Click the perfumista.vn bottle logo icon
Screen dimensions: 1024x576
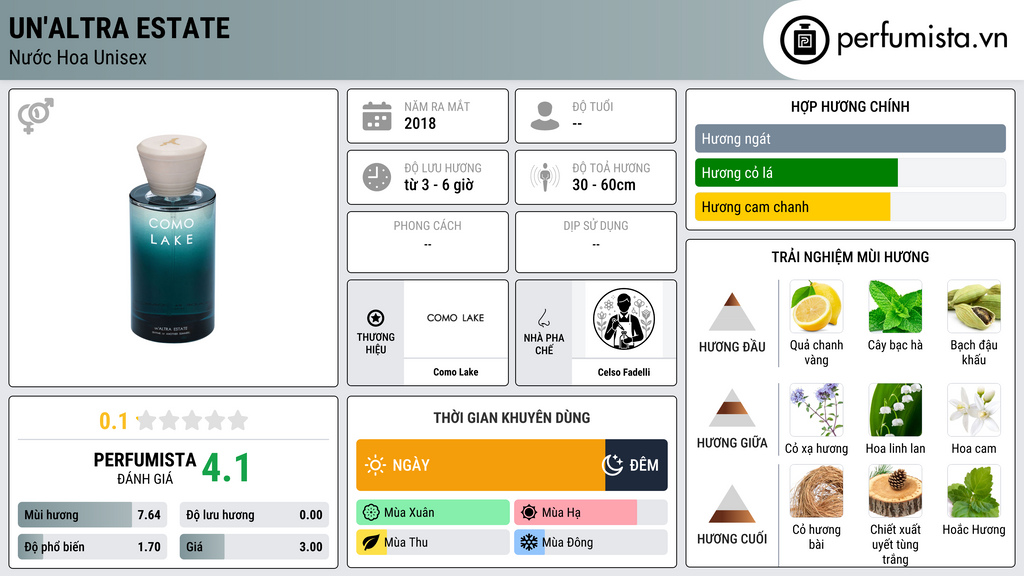804,40
